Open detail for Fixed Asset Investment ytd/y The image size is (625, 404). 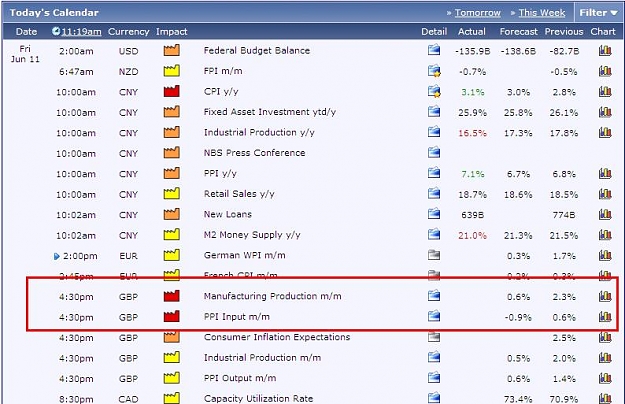coord(434,112)
